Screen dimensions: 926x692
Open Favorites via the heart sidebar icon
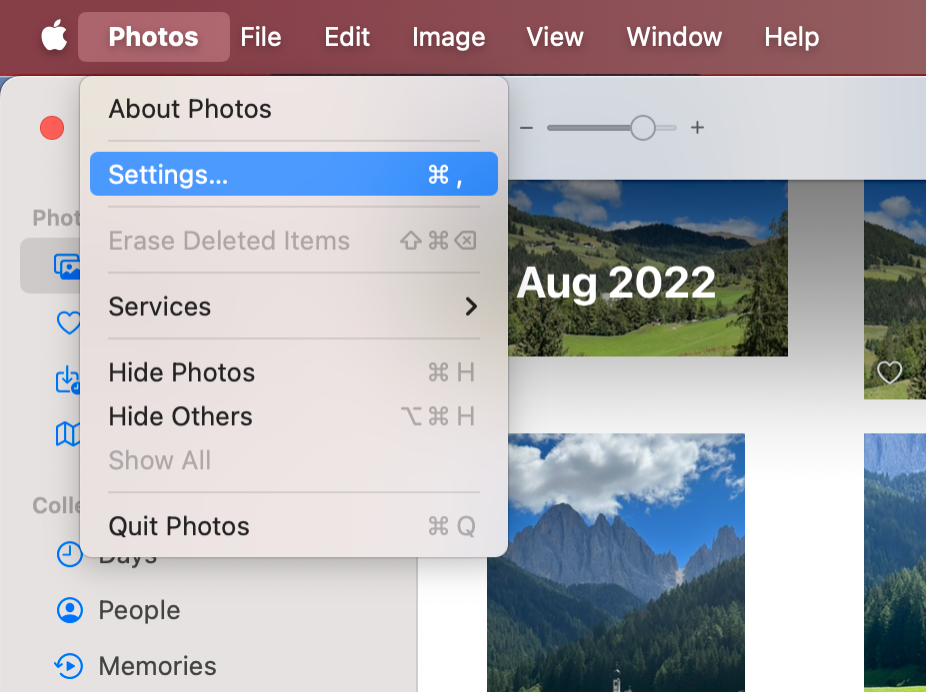tap(68, 323)
